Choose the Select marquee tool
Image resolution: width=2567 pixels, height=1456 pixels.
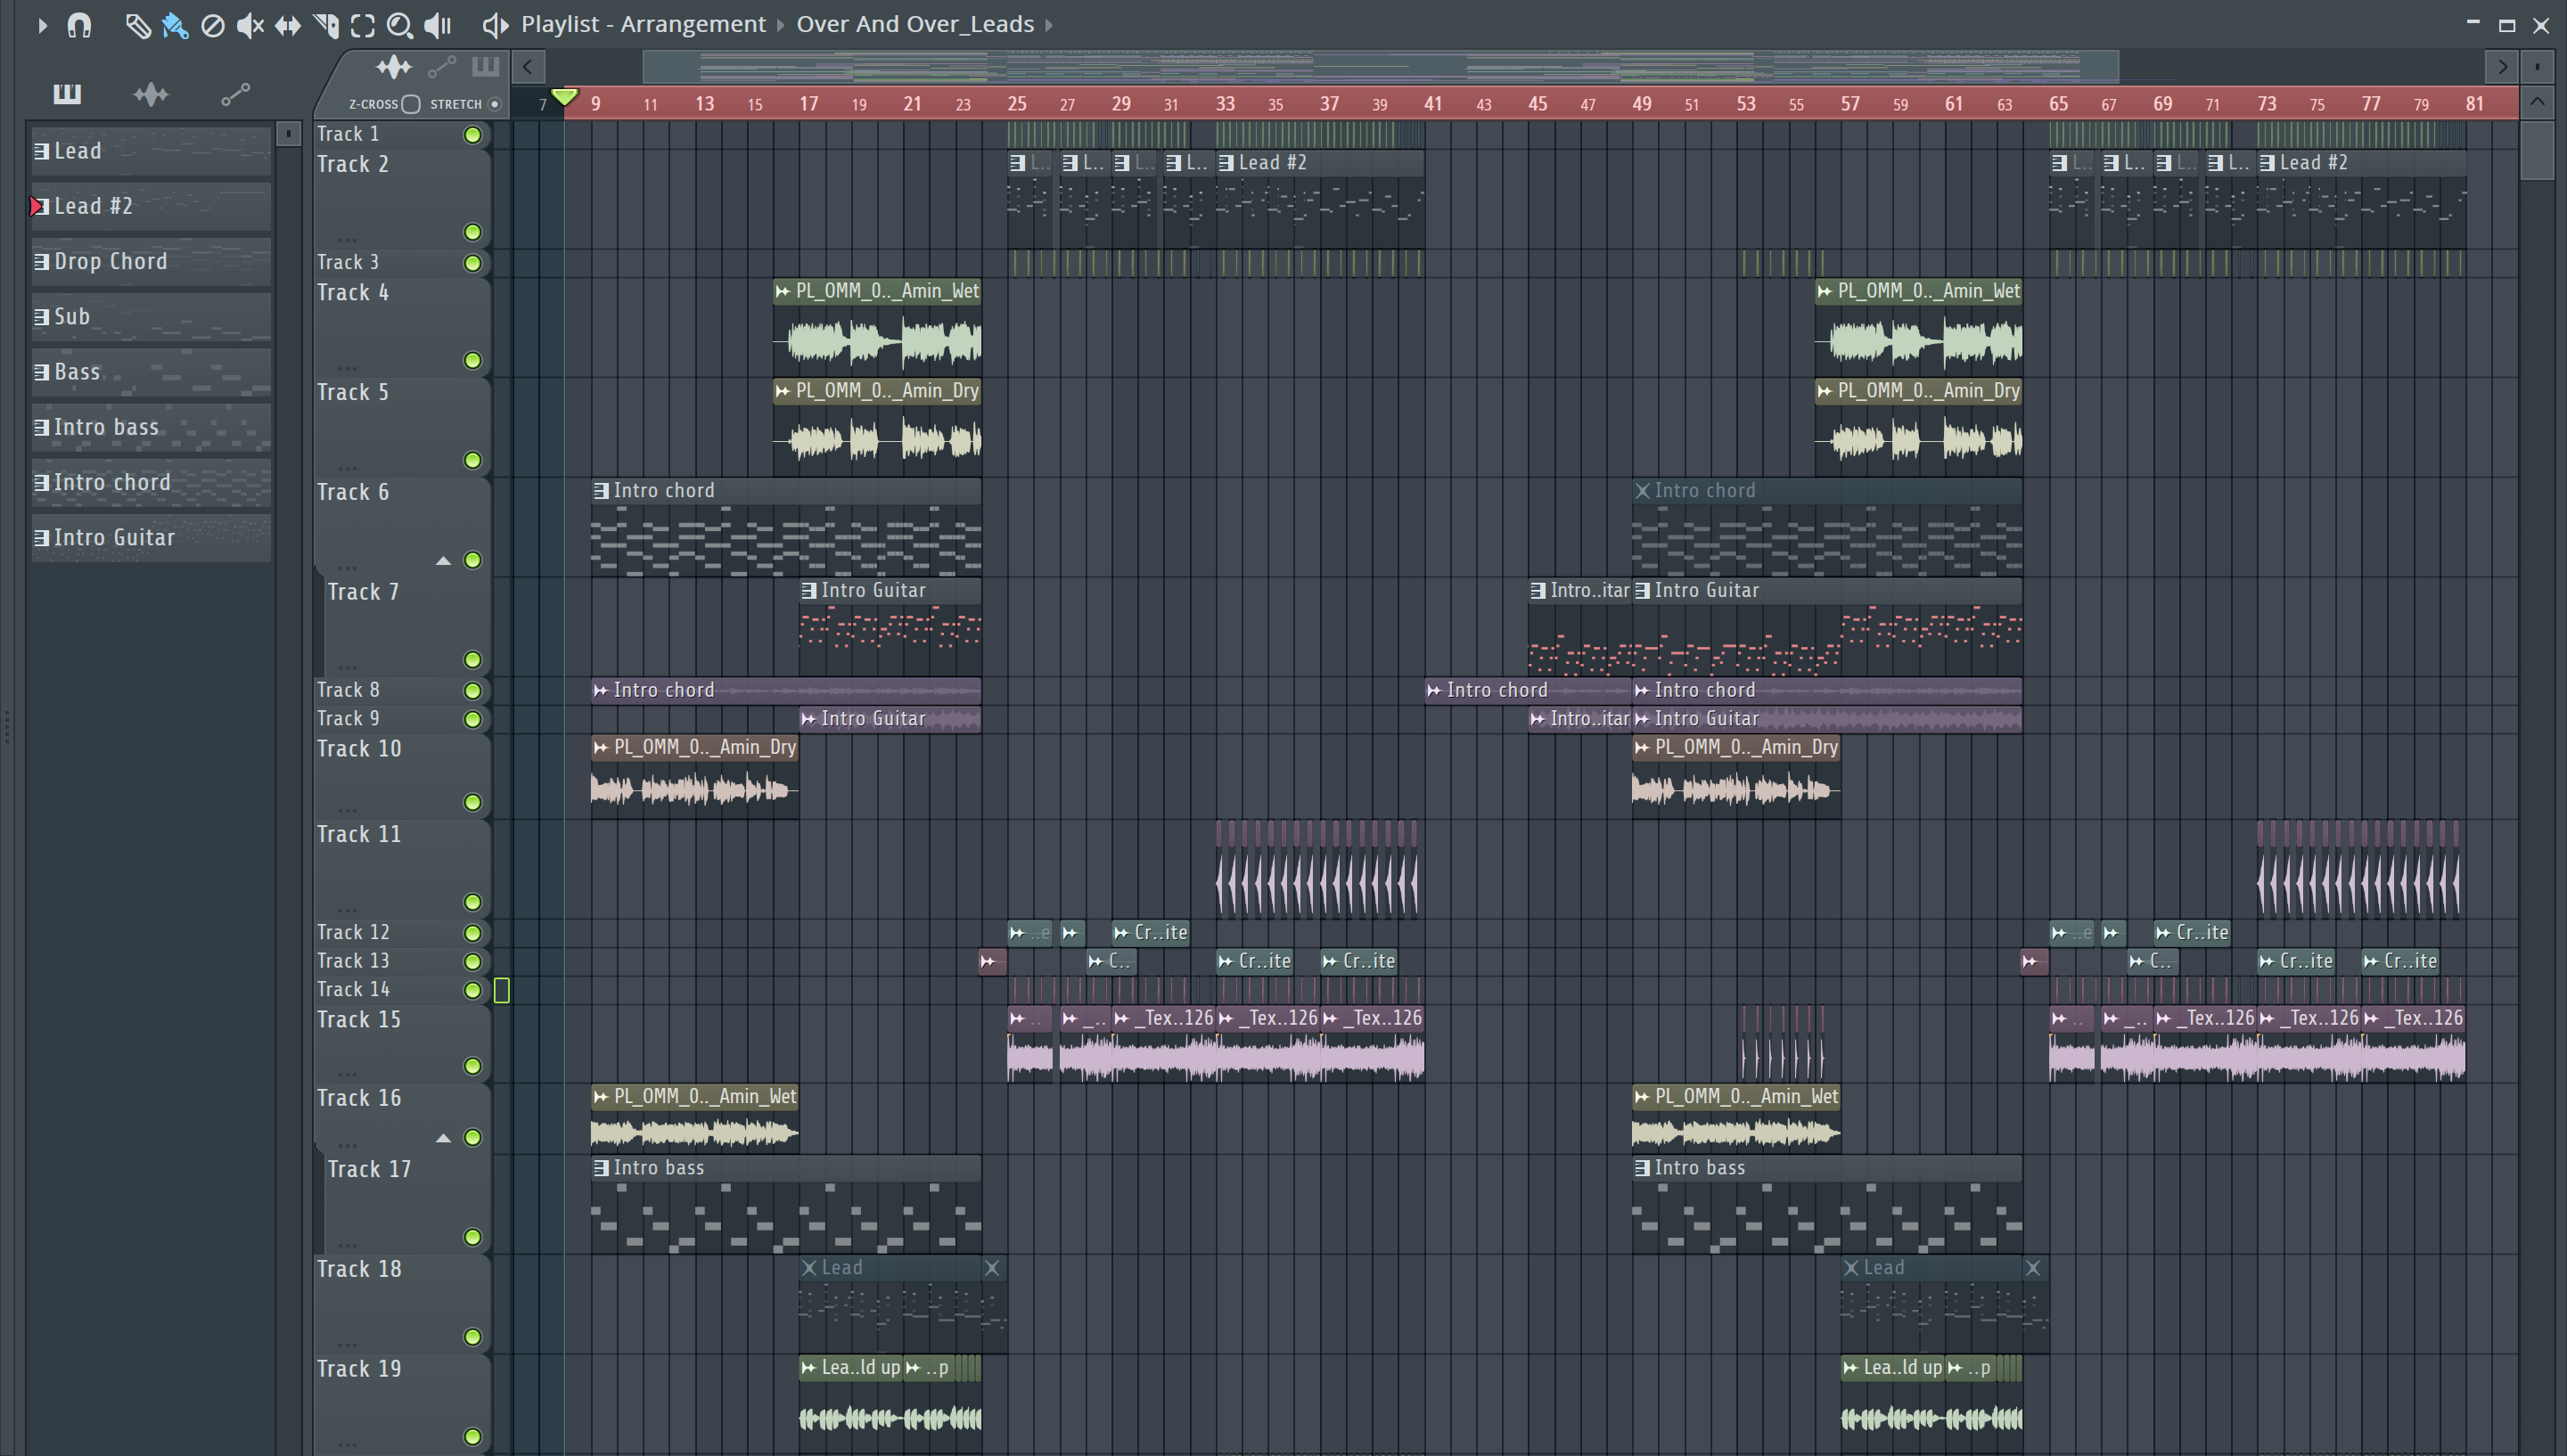point(363,25)
